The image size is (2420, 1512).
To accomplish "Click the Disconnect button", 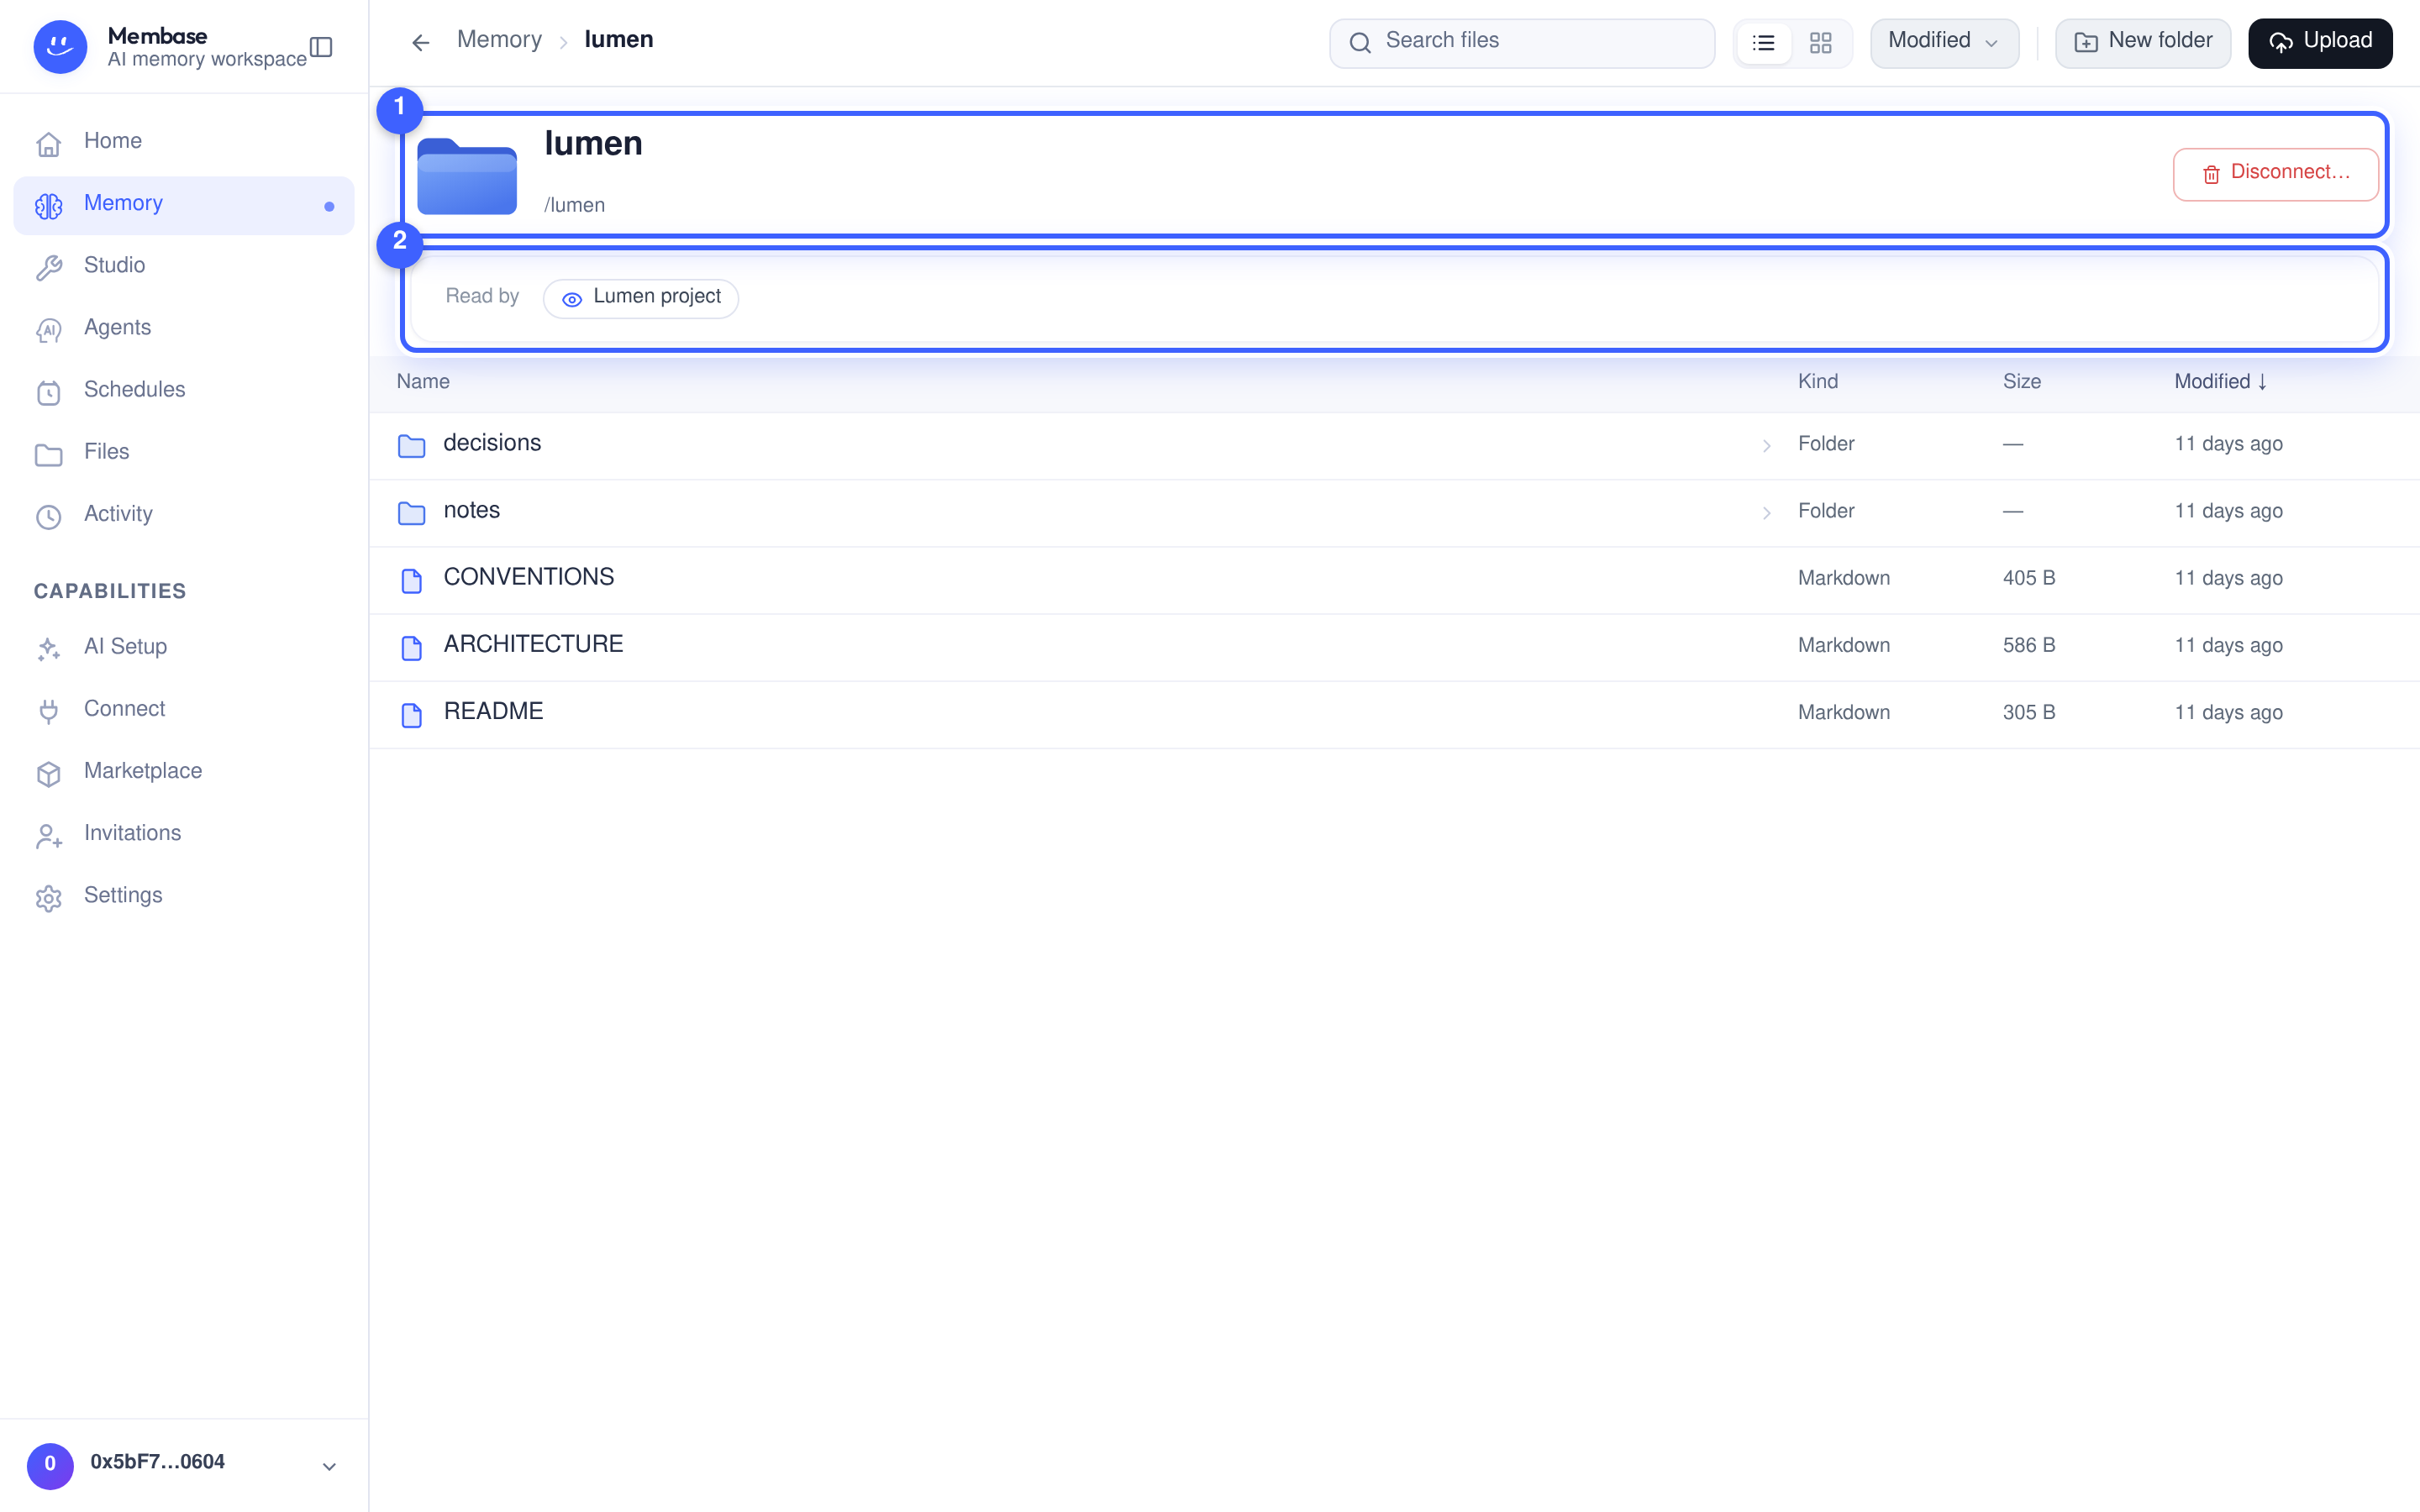I will coord(2275,173).
